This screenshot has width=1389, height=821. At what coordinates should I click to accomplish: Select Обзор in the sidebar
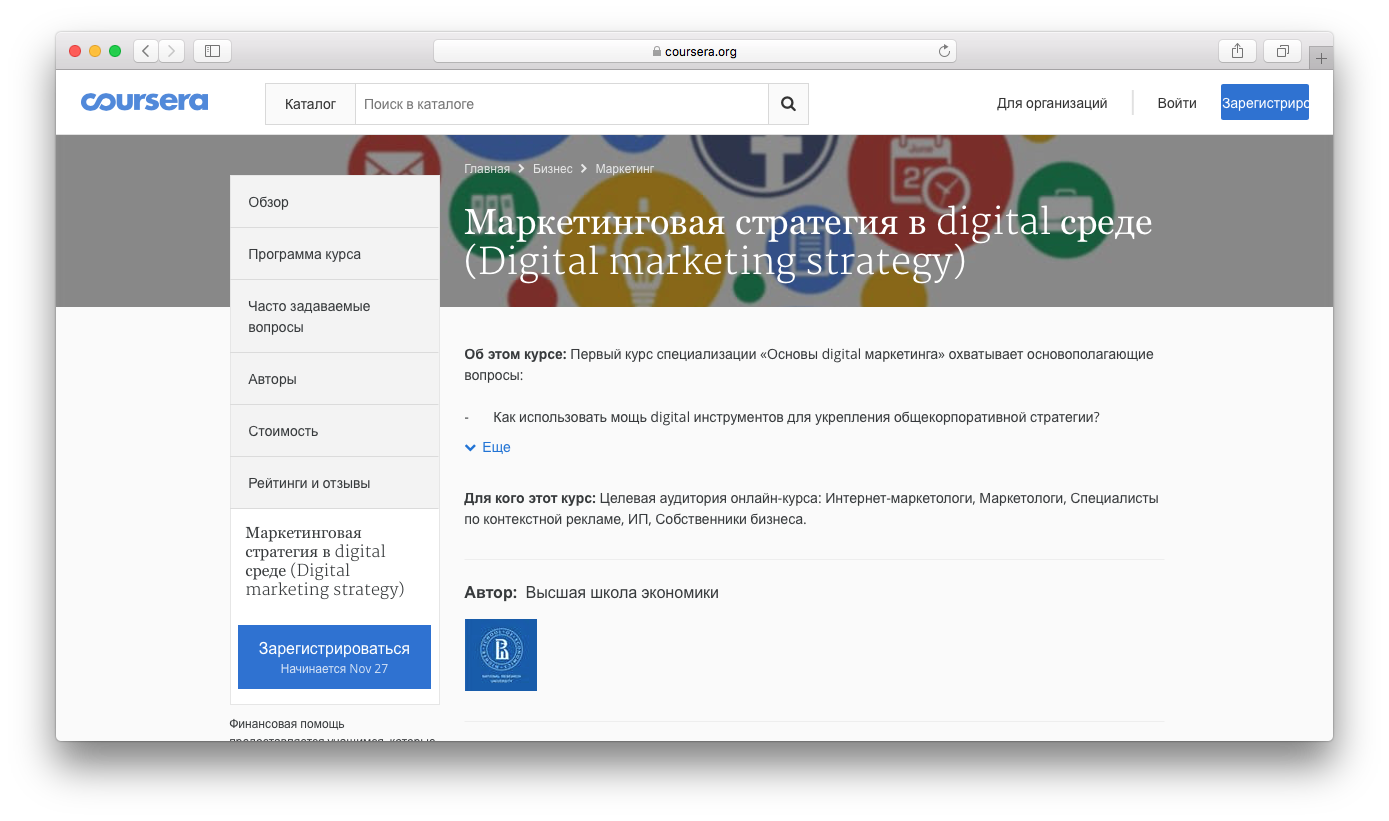(335, 202)
